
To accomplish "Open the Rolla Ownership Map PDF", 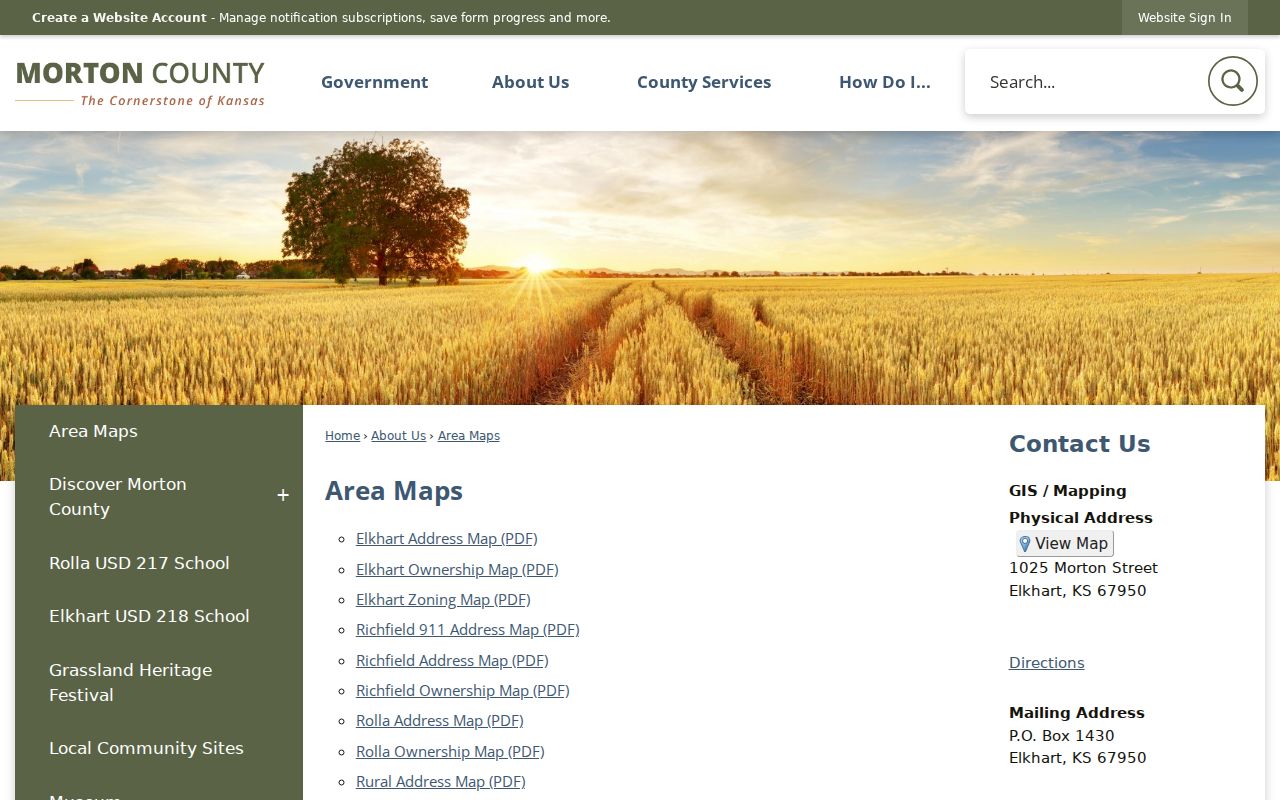I will point(450,752).
